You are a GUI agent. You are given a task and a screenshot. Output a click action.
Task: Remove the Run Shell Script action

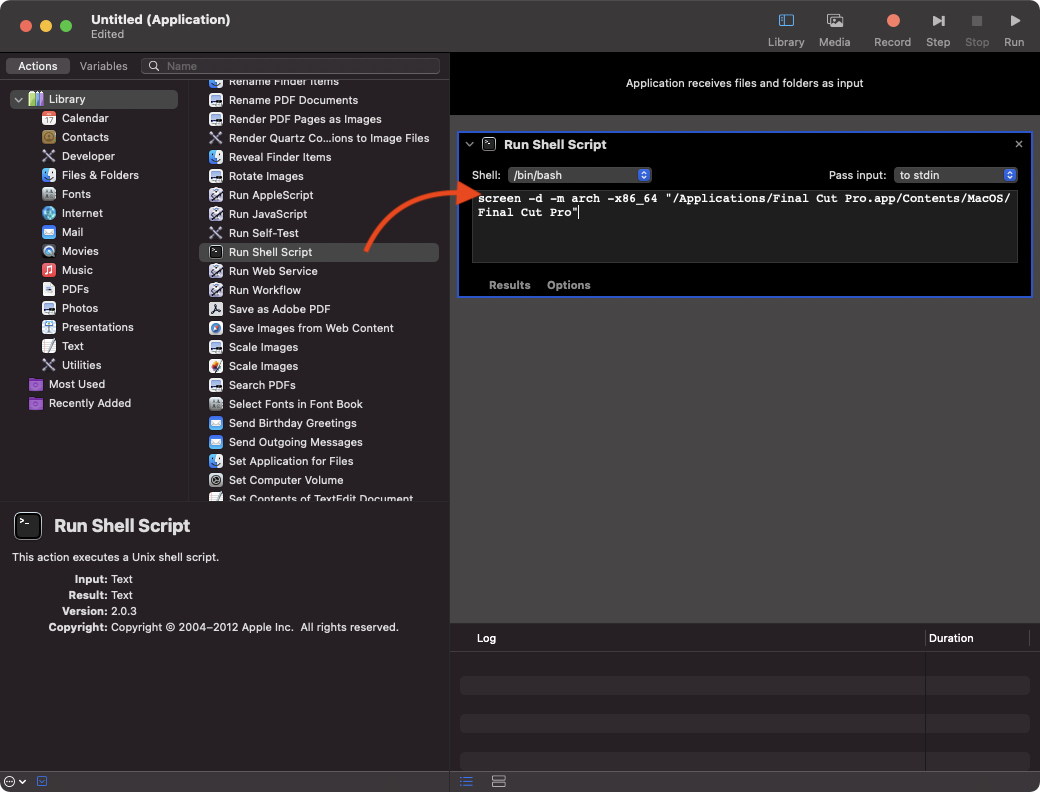coord(1019,144)
